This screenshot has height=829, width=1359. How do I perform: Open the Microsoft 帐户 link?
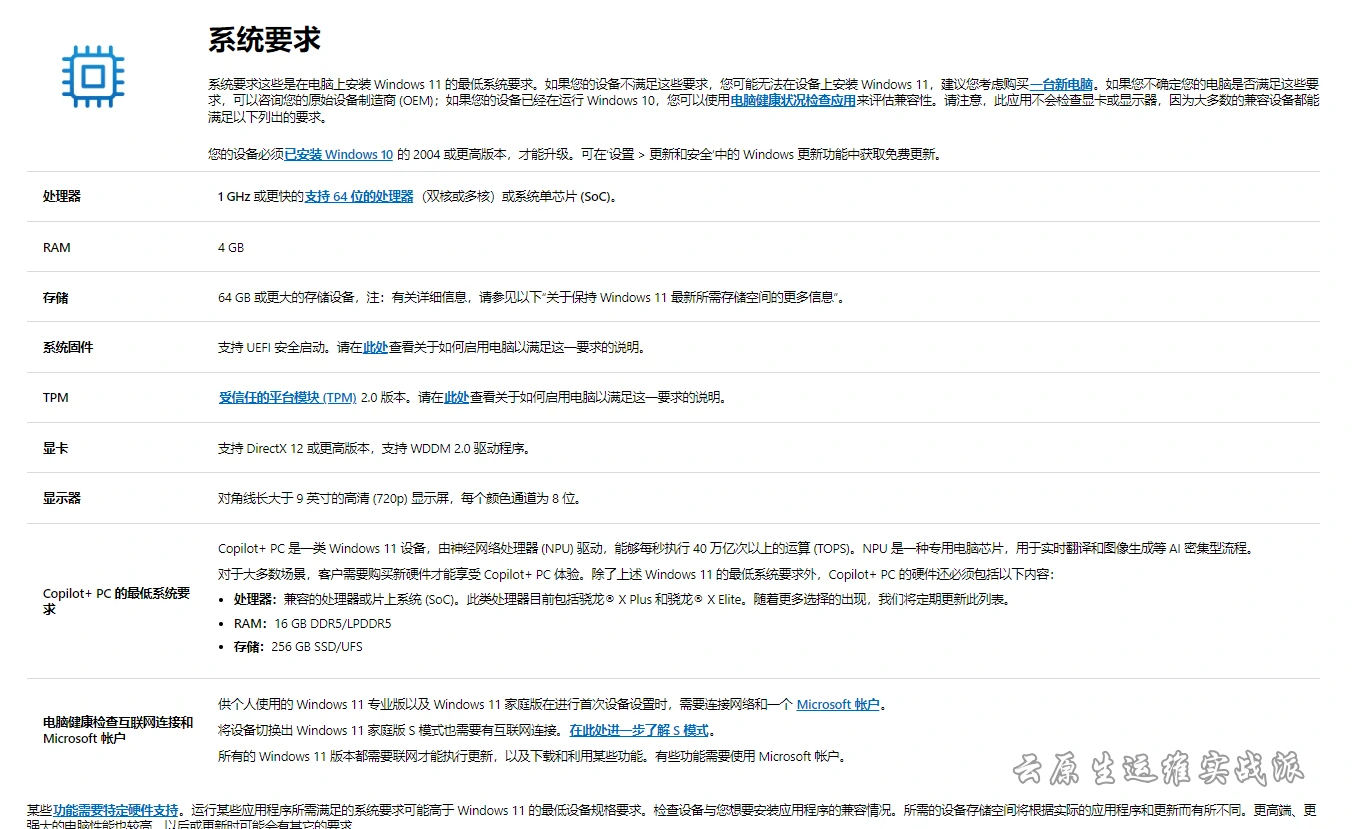[838, 704]
